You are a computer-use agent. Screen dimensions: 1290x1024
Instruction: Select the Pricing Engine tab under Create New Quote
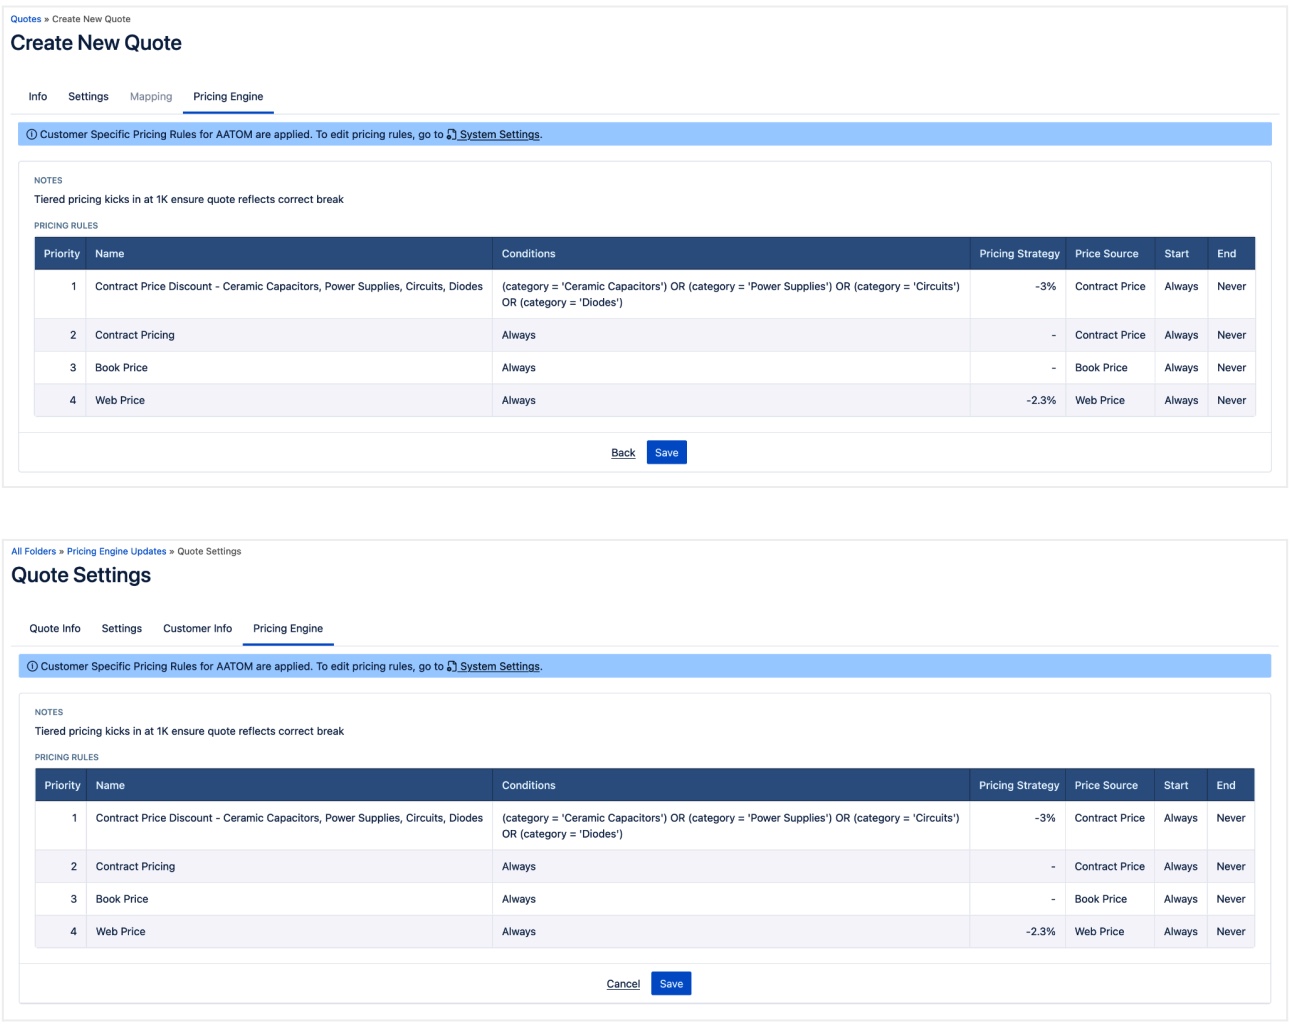click(228, 97)
